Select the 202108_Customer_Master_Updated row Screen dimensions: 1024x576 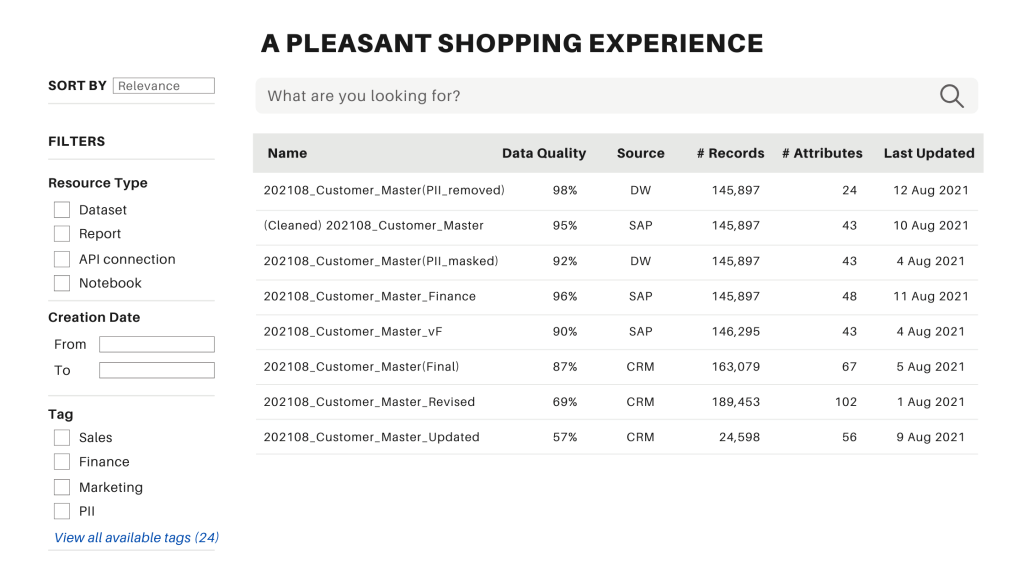point(372,437)
